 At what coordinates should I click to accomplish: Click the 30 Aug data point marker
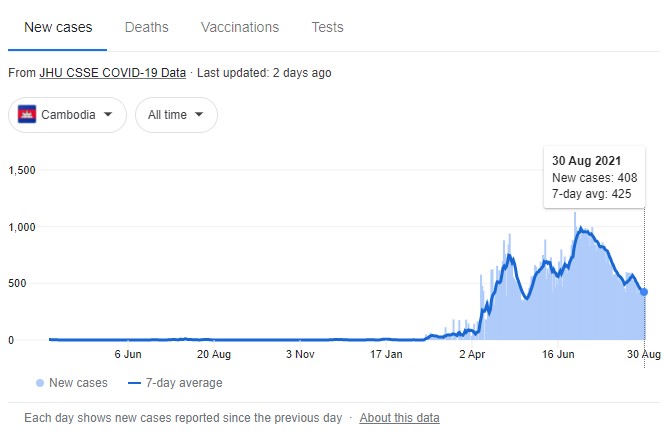point(644,292)
